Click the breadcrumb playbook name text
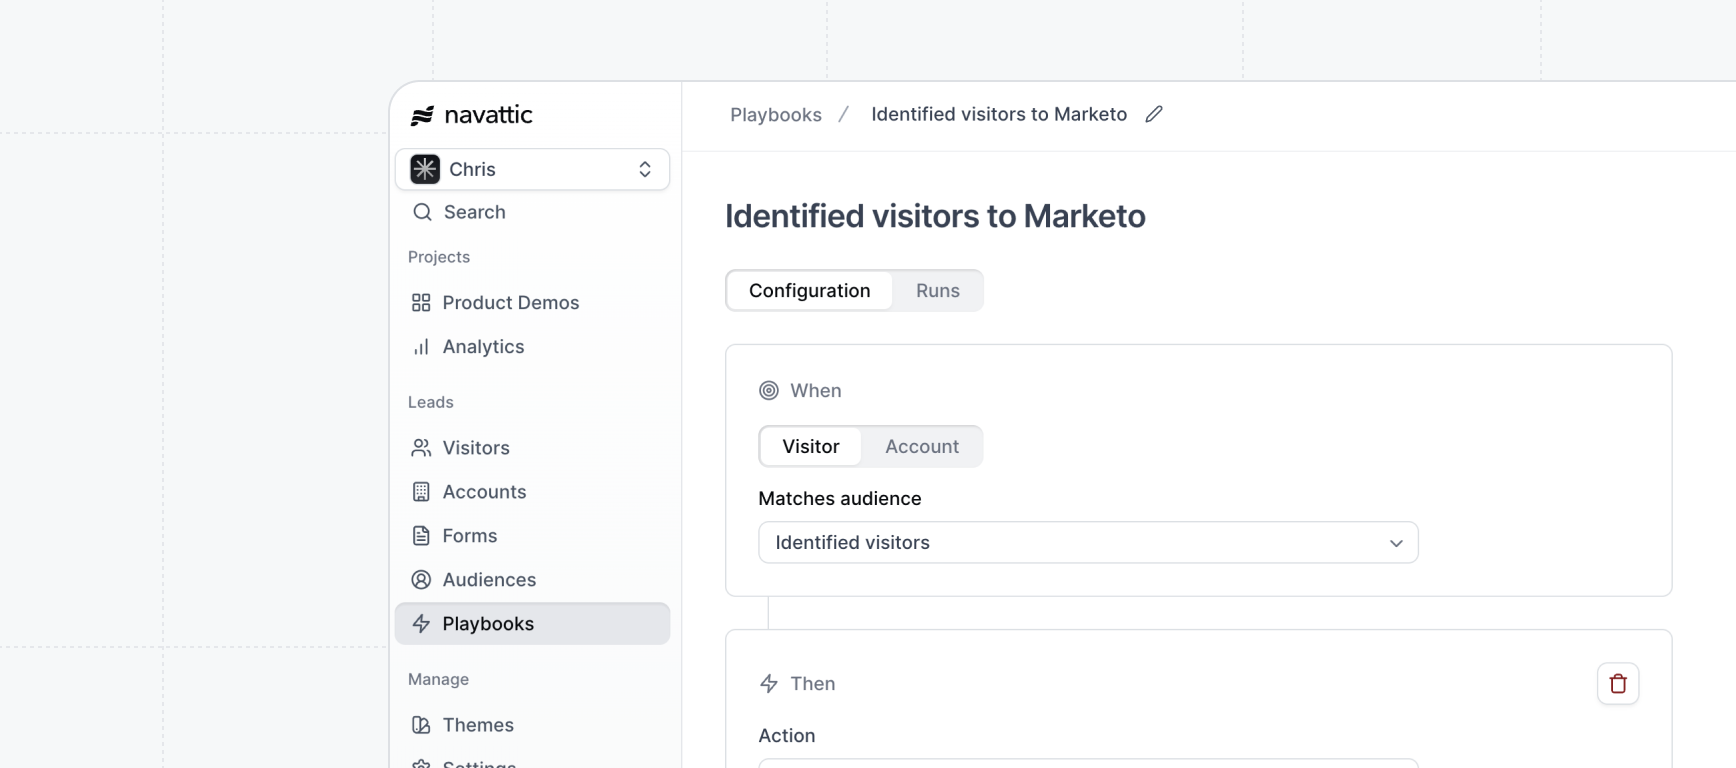 point(999,114)
